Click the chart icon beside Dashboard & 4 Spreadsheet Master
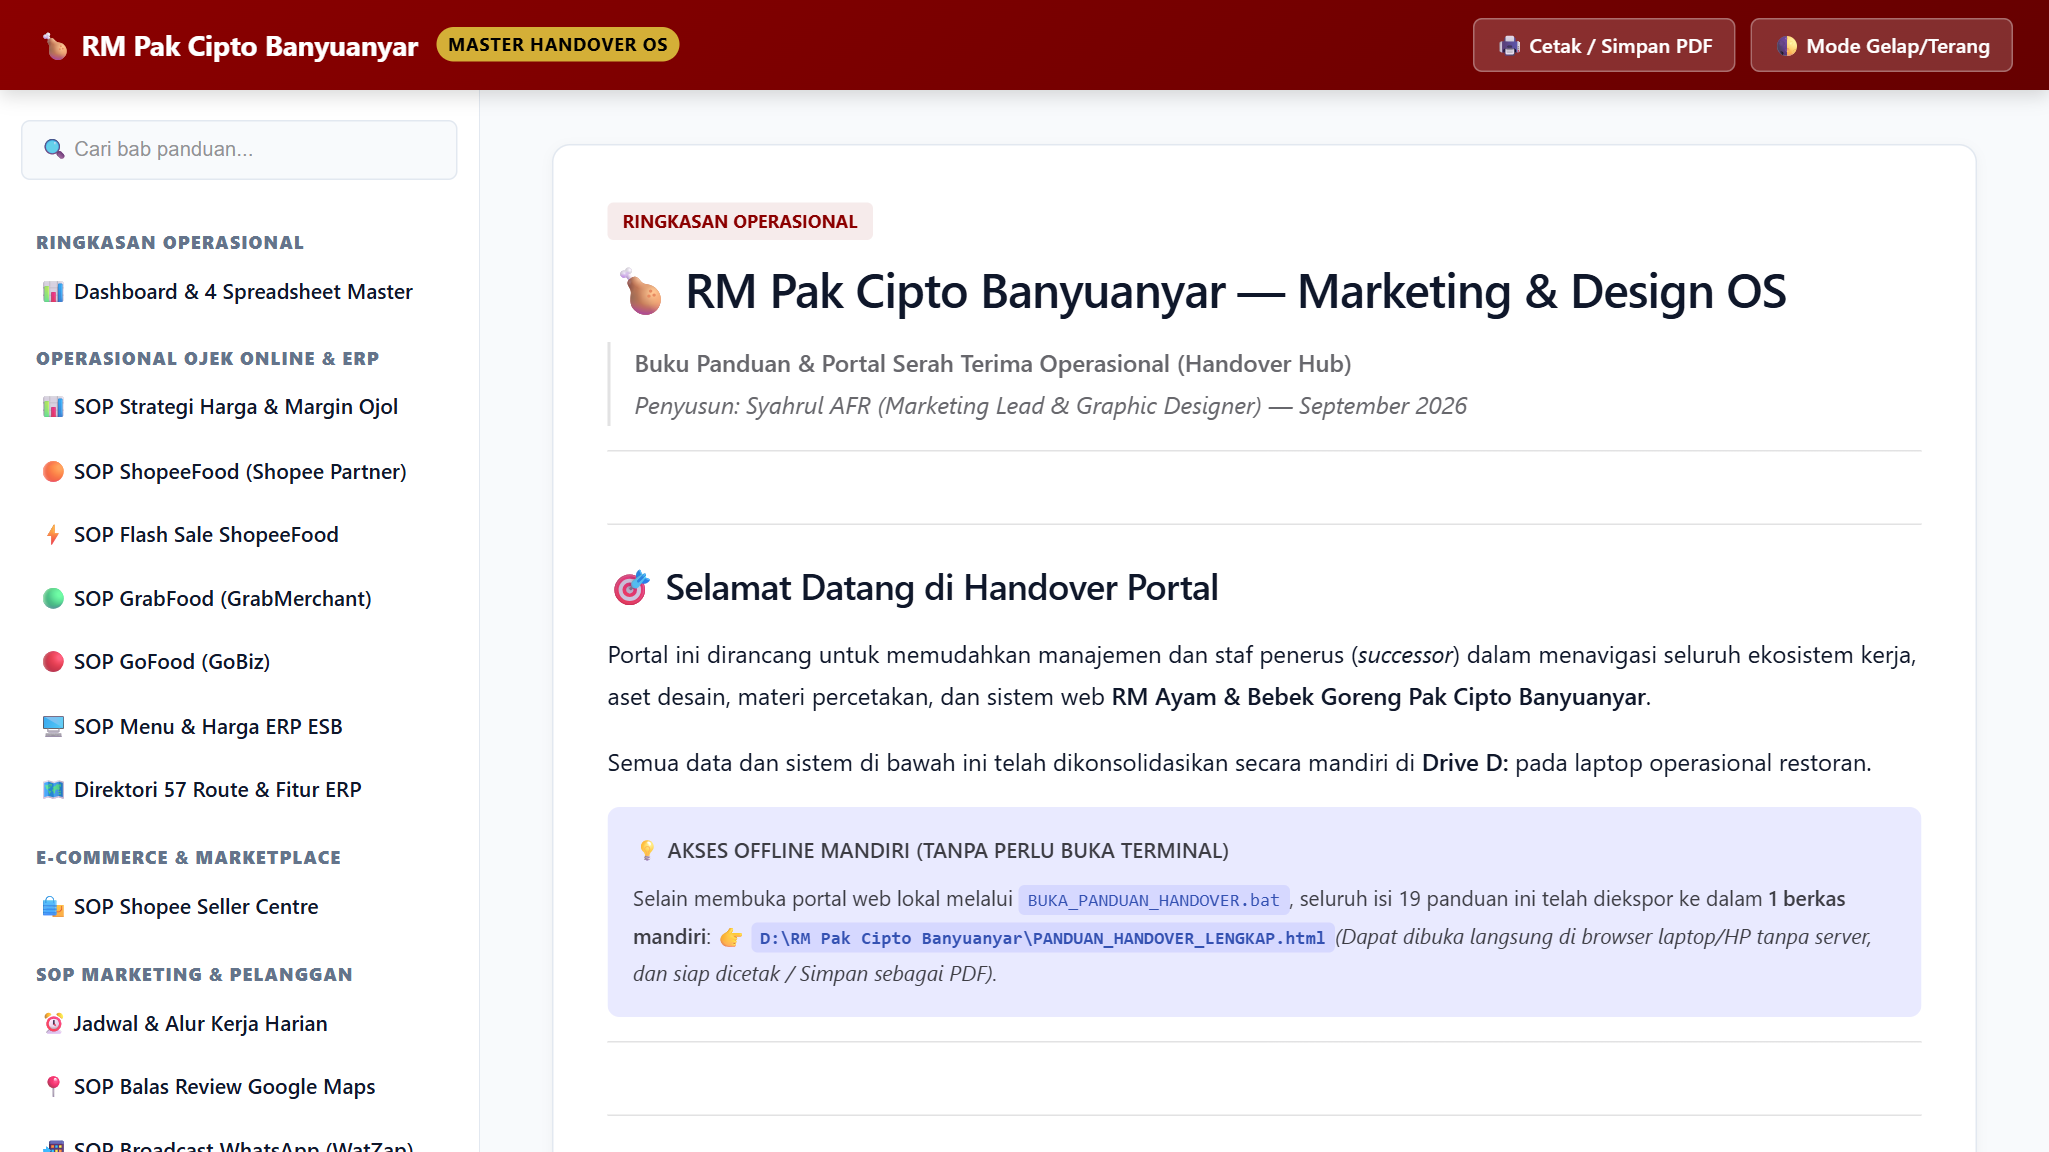 tap(53, 292)
